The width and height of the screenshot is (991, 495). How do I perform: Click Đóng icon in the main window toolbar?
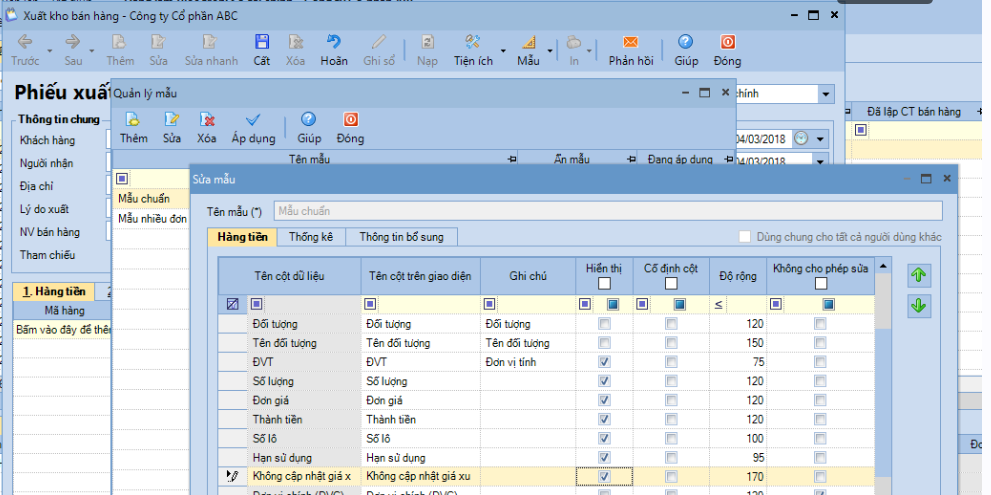(727, 42)
